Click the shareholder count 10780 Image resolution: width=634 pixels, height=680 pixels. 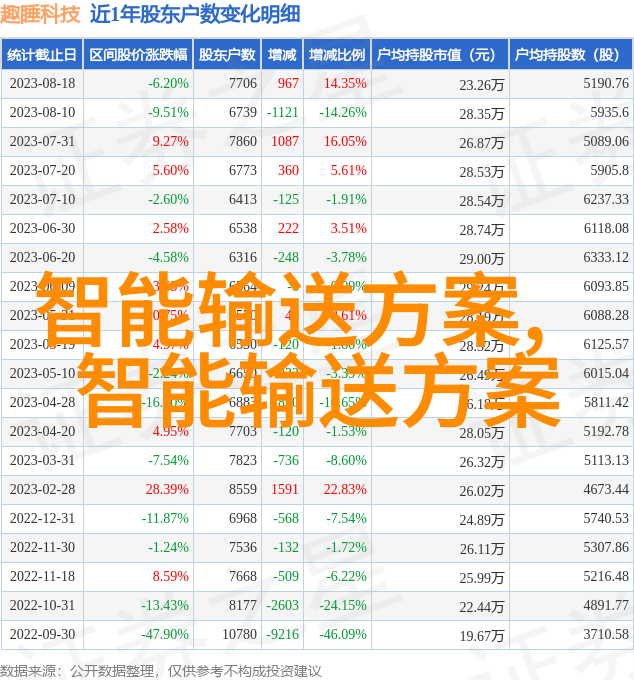(x=239, y=635)
